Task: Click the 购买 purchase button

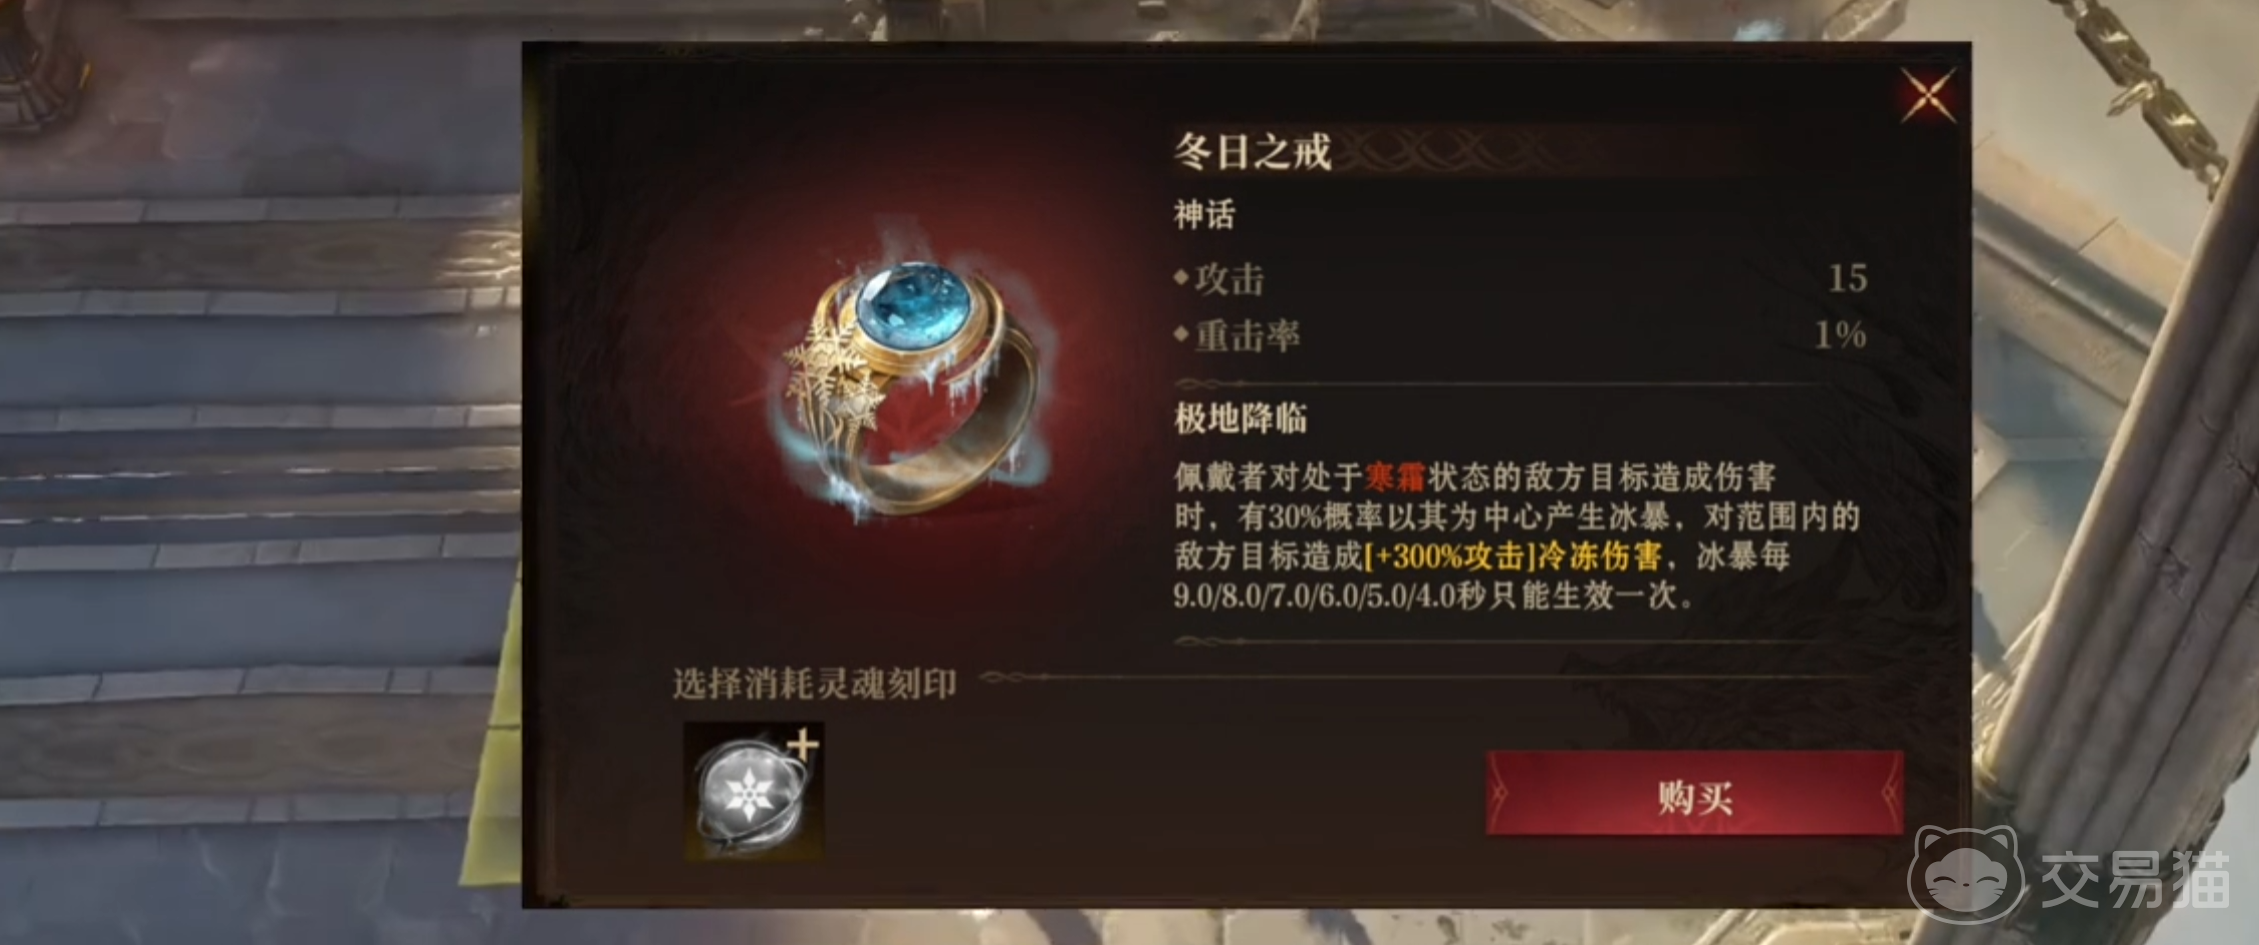Action: 1694,794
